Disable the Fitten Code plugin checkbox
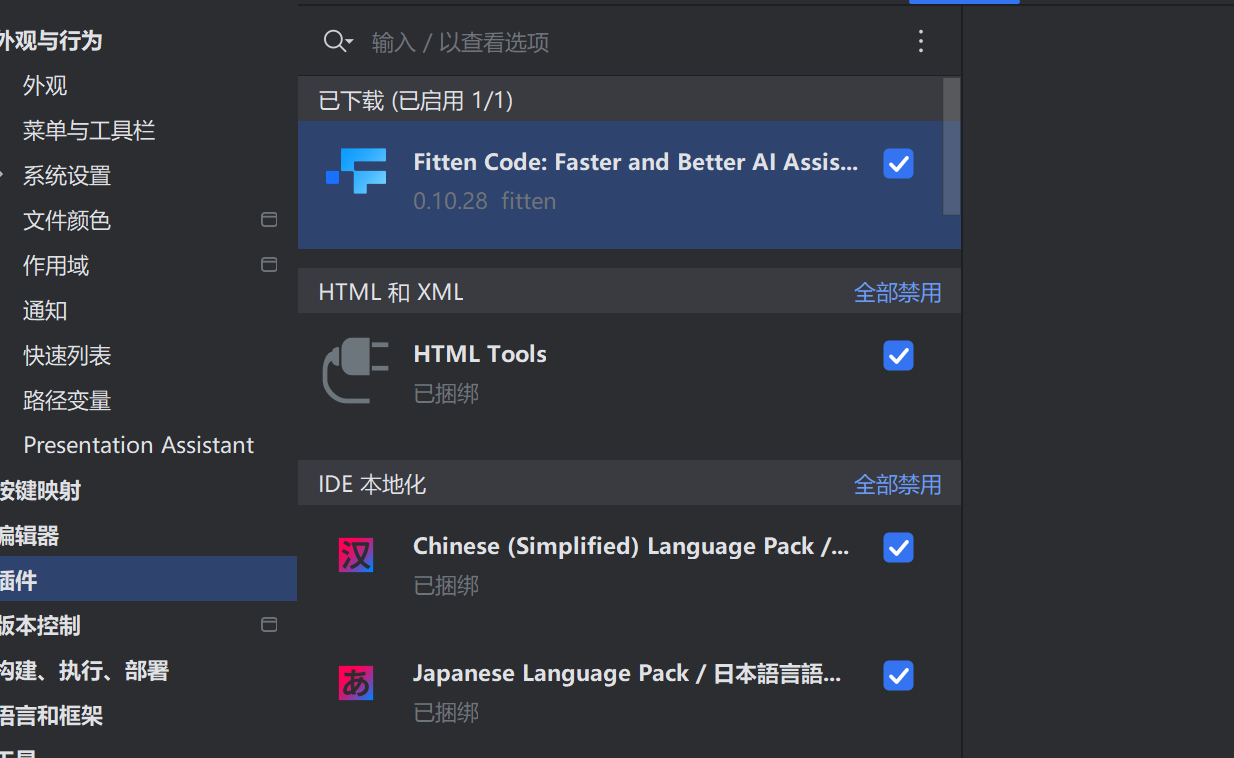 point(898,164)
